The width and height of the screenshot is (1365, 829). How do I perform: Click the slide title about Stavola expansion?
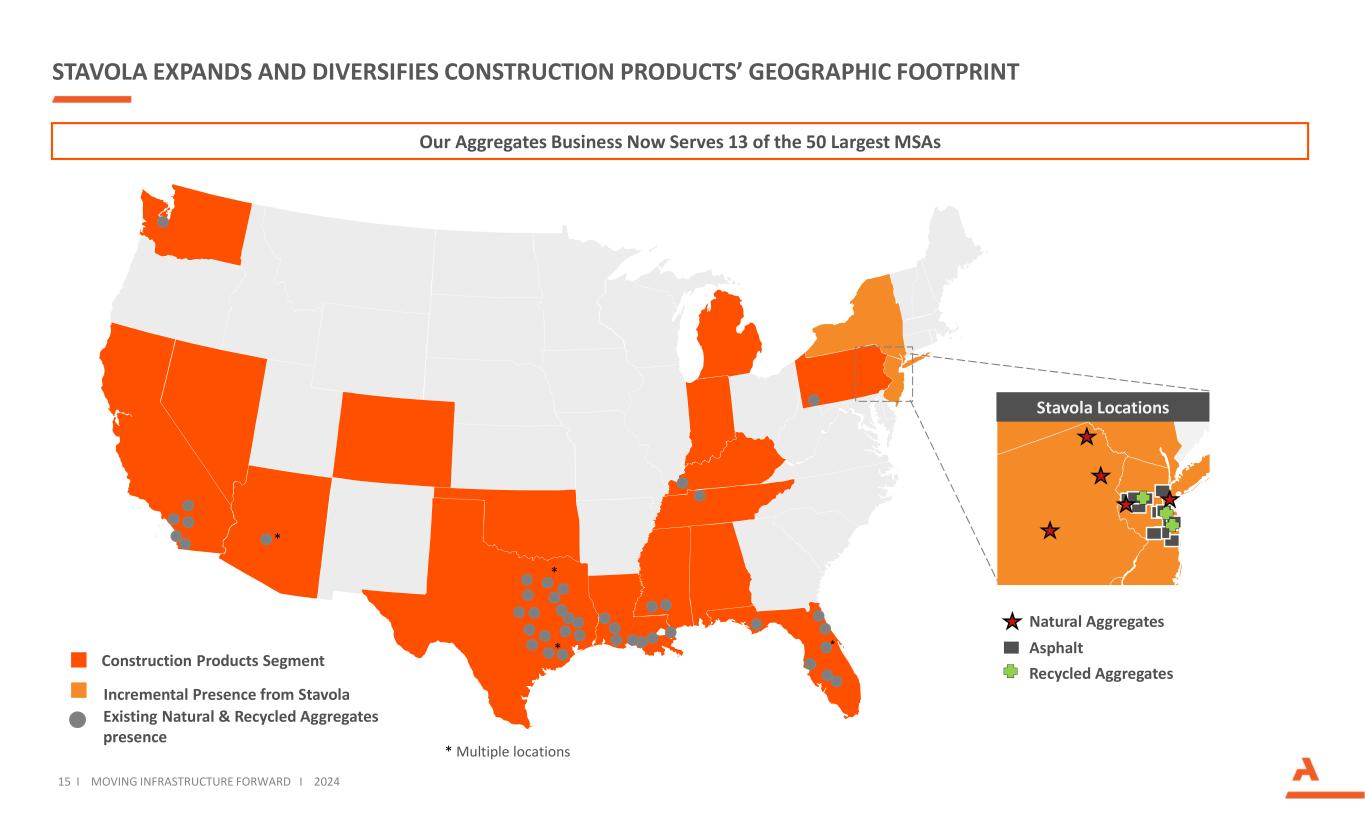click(x=536, y=72)
